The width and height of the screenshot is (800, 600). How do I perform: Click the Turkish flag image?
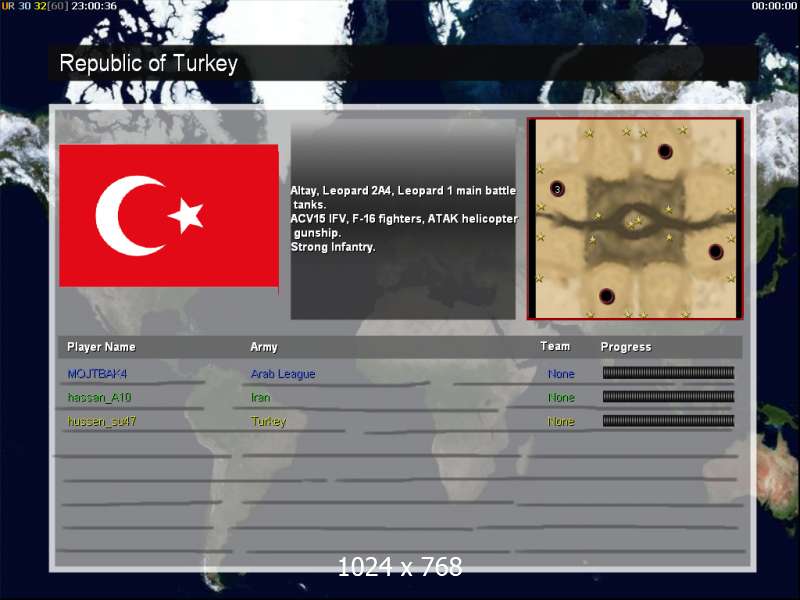[x=169, y=216]
